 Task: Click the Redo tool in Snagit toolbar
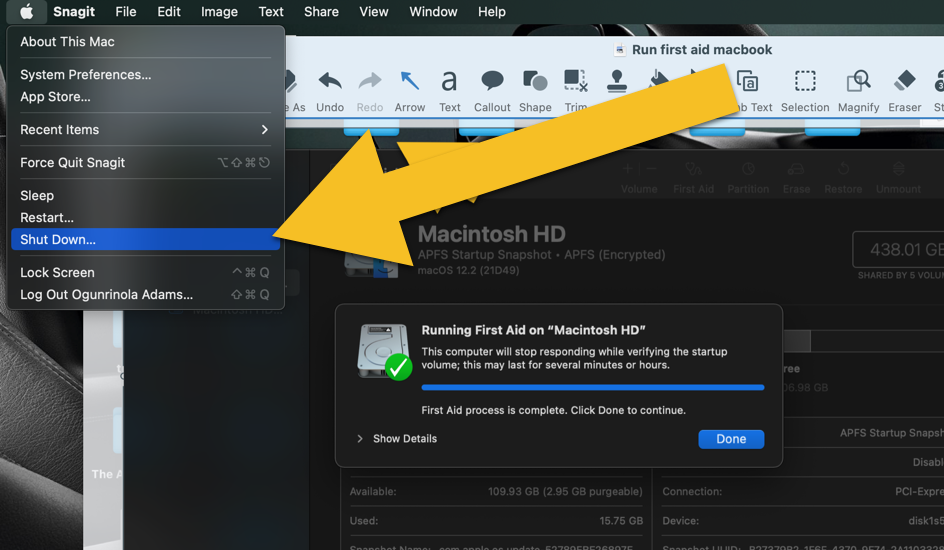(370, 91)
